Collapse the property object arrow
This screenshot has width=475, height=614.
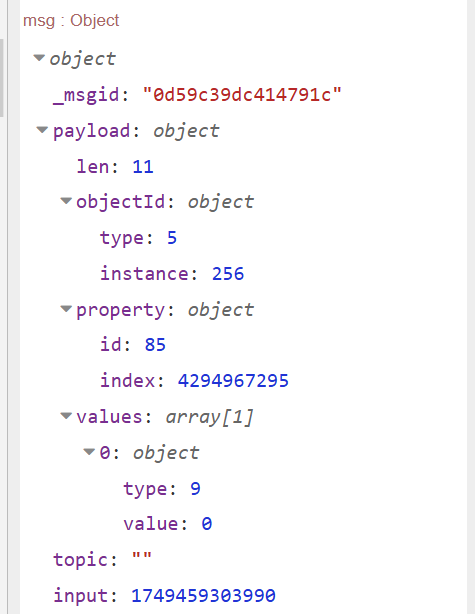point(66,309)
